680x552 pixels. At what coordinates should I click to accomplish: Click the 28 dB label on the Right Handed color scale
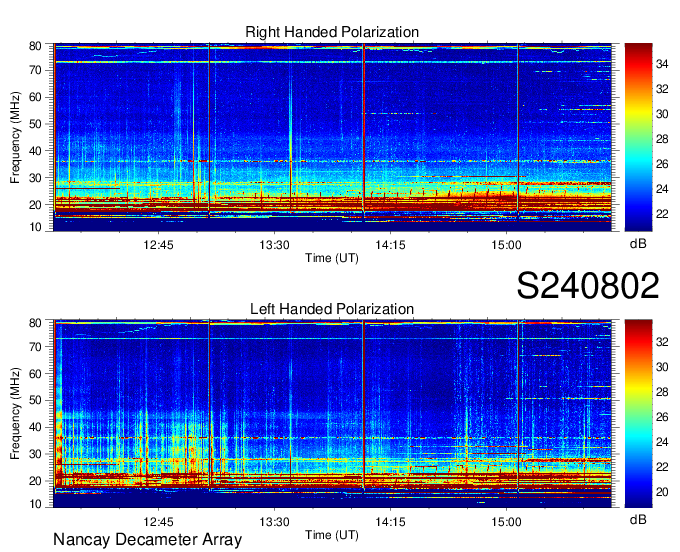pos(662,139)
